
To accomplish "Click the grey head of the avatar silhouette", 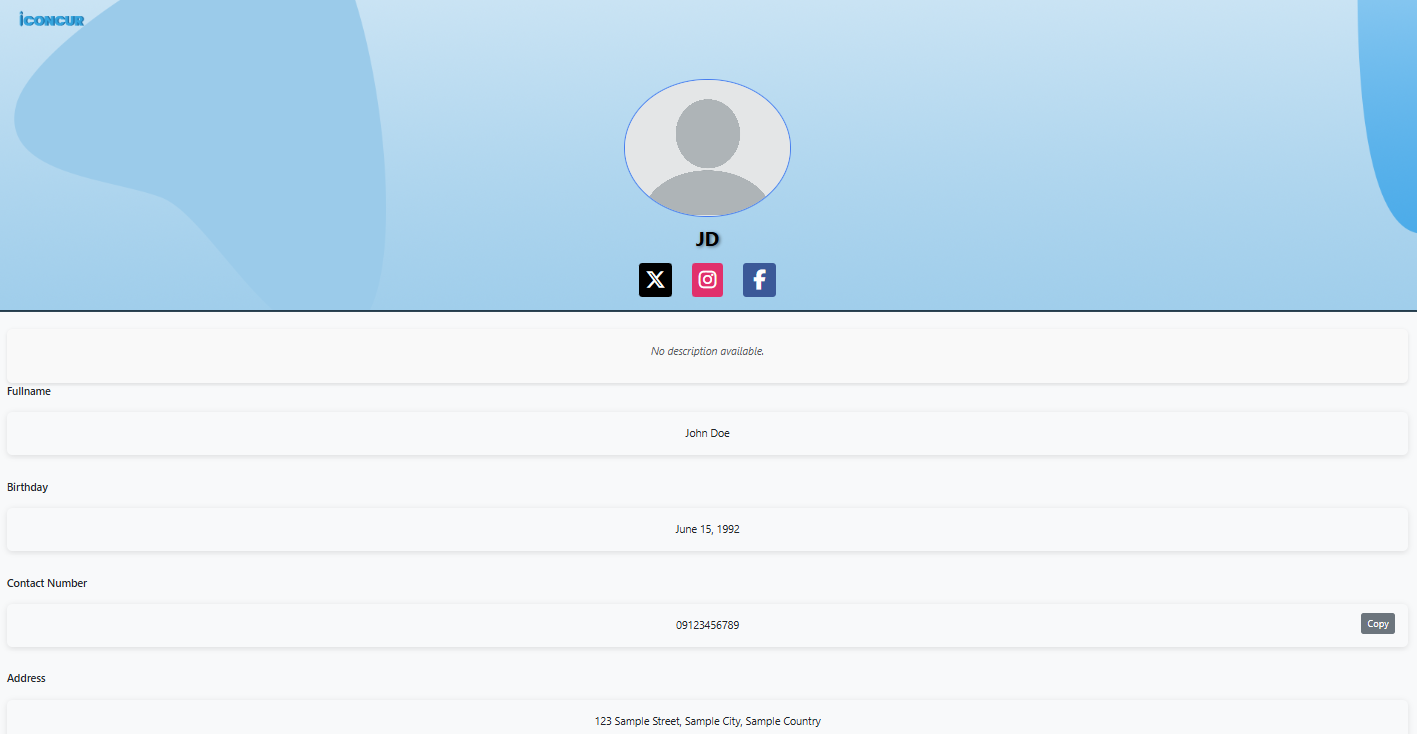I will [707, 132].
